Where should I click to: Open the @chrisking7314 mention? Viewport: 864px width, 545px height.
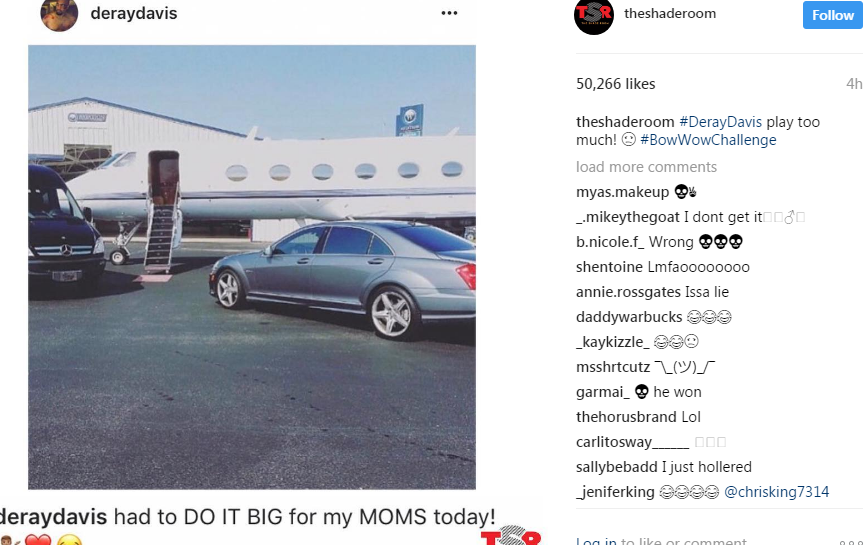click(x=776, y=492)
